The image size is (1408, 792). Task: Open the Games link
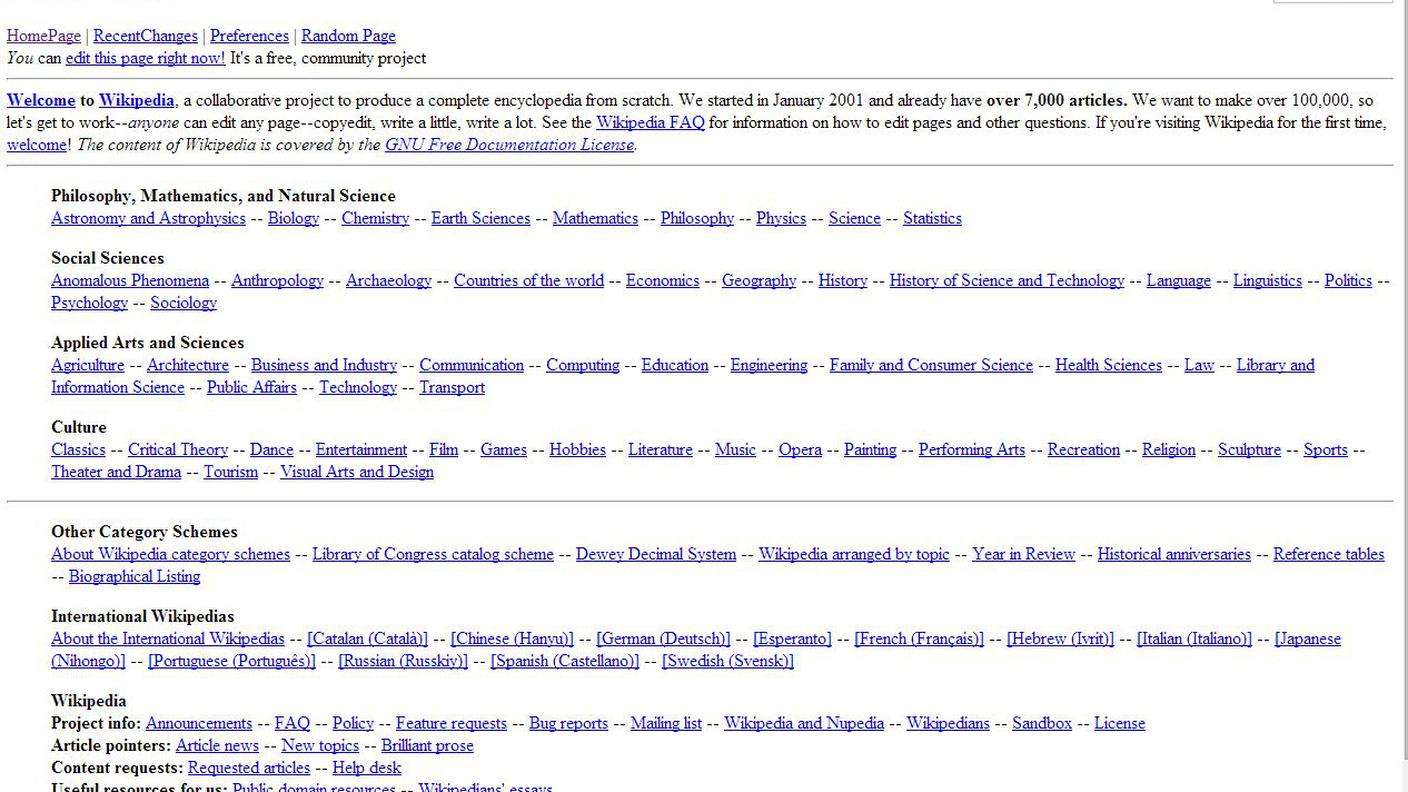pyautogui.click(x=504, y=450)
